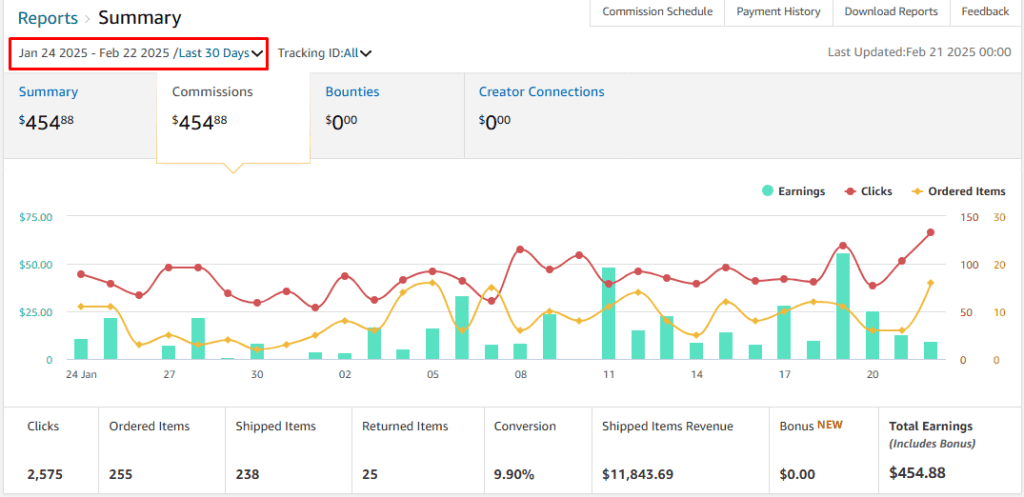
Task: Click the Conversion value 9.90%
Action: (x=514, y=475)
